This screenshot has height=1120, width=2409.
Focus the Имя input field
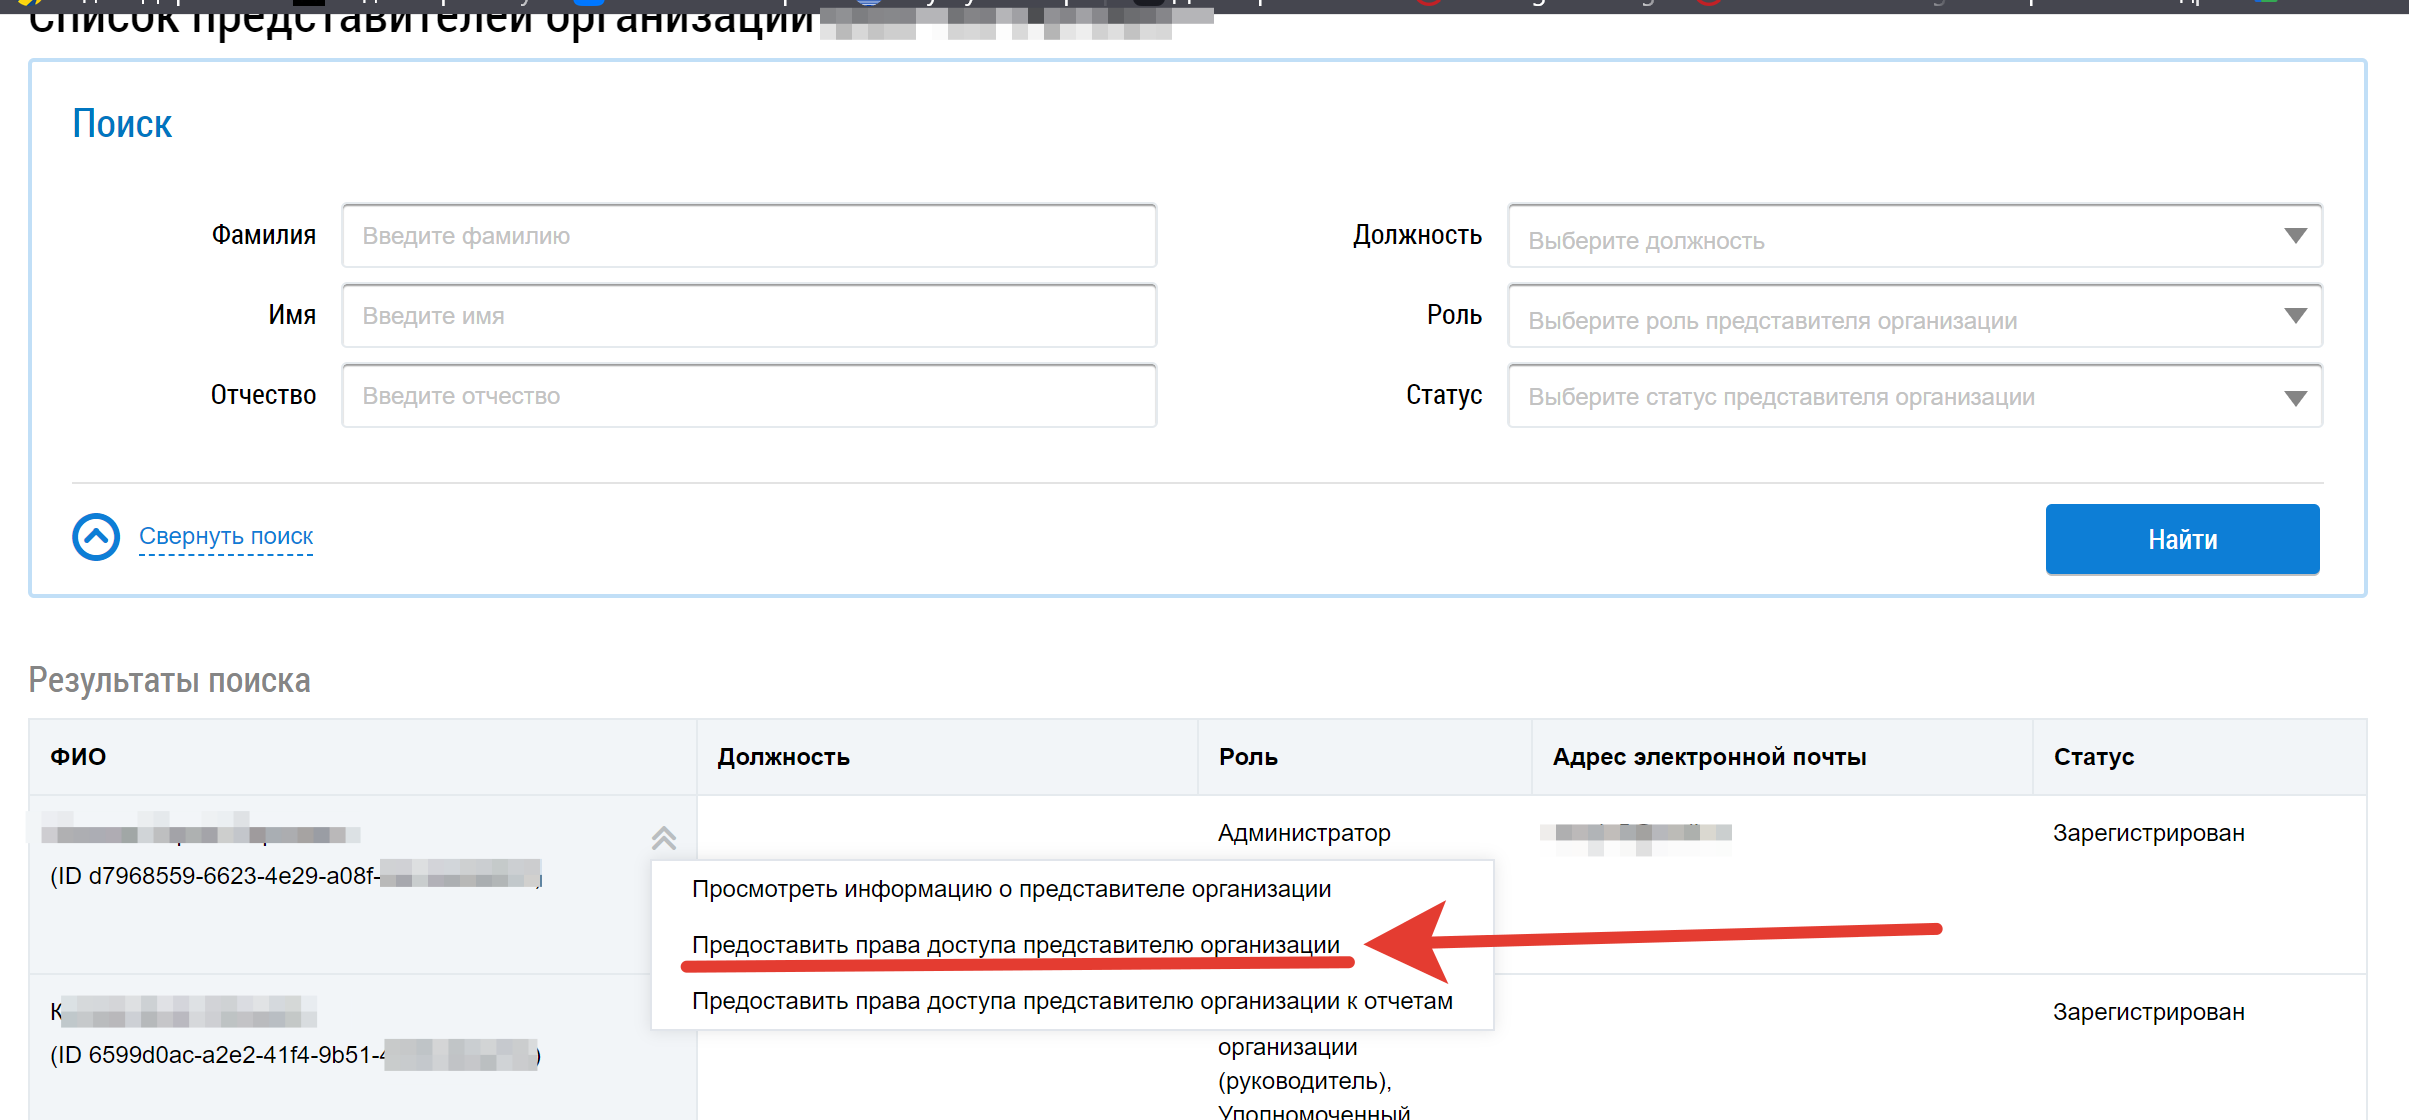click(749, 316)
